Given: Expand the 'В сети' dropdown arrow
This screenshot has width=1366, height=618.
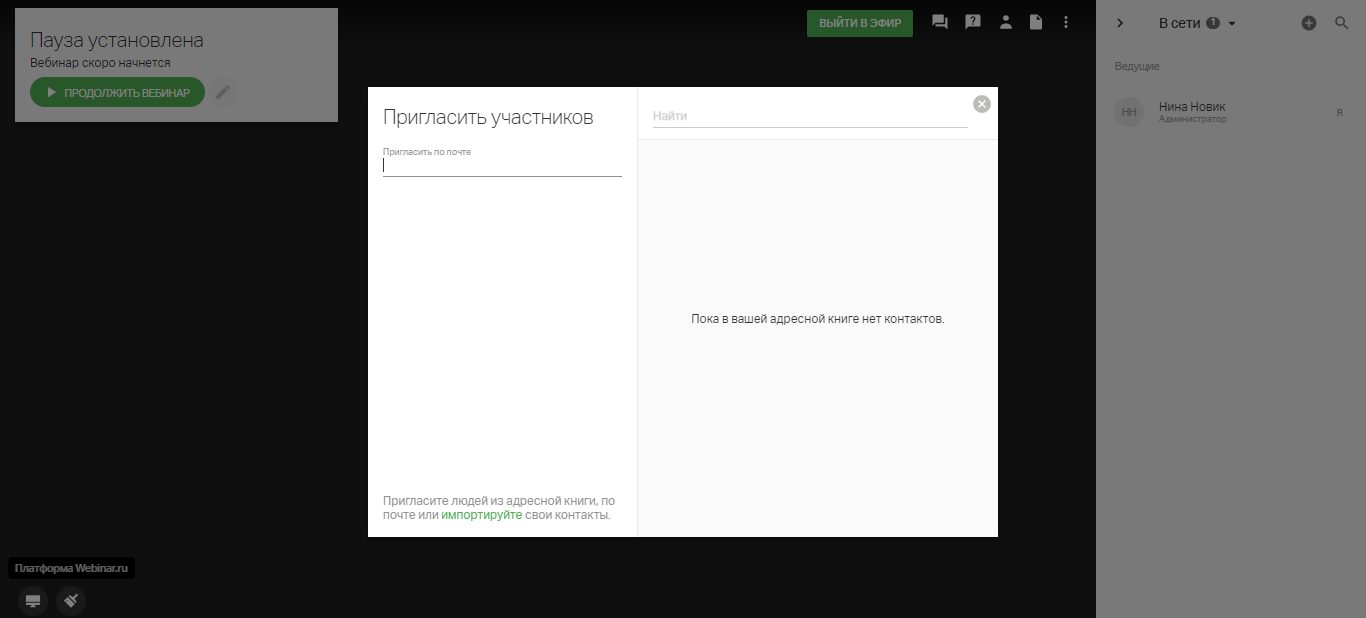Looking at the screenshot, I should (x=1232, y=24).
